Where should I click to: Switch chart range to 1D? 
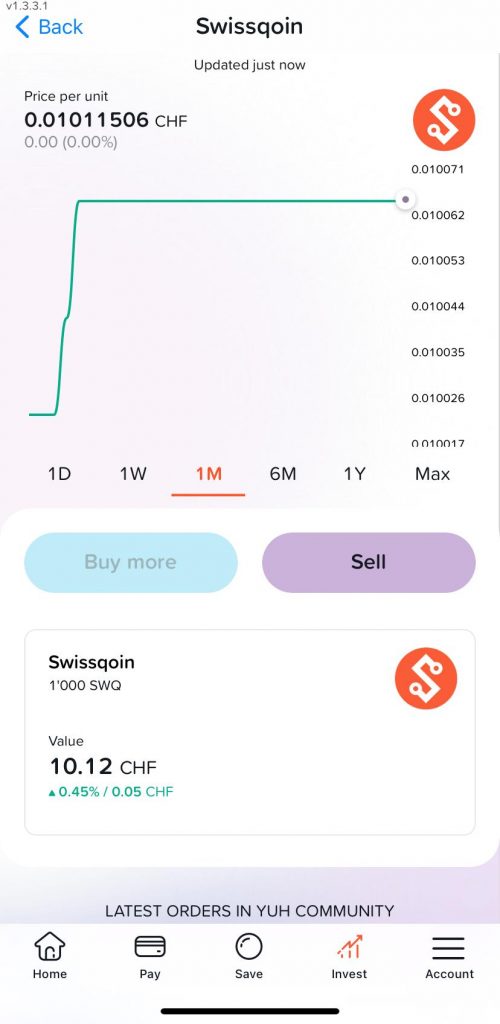(59, 474)
